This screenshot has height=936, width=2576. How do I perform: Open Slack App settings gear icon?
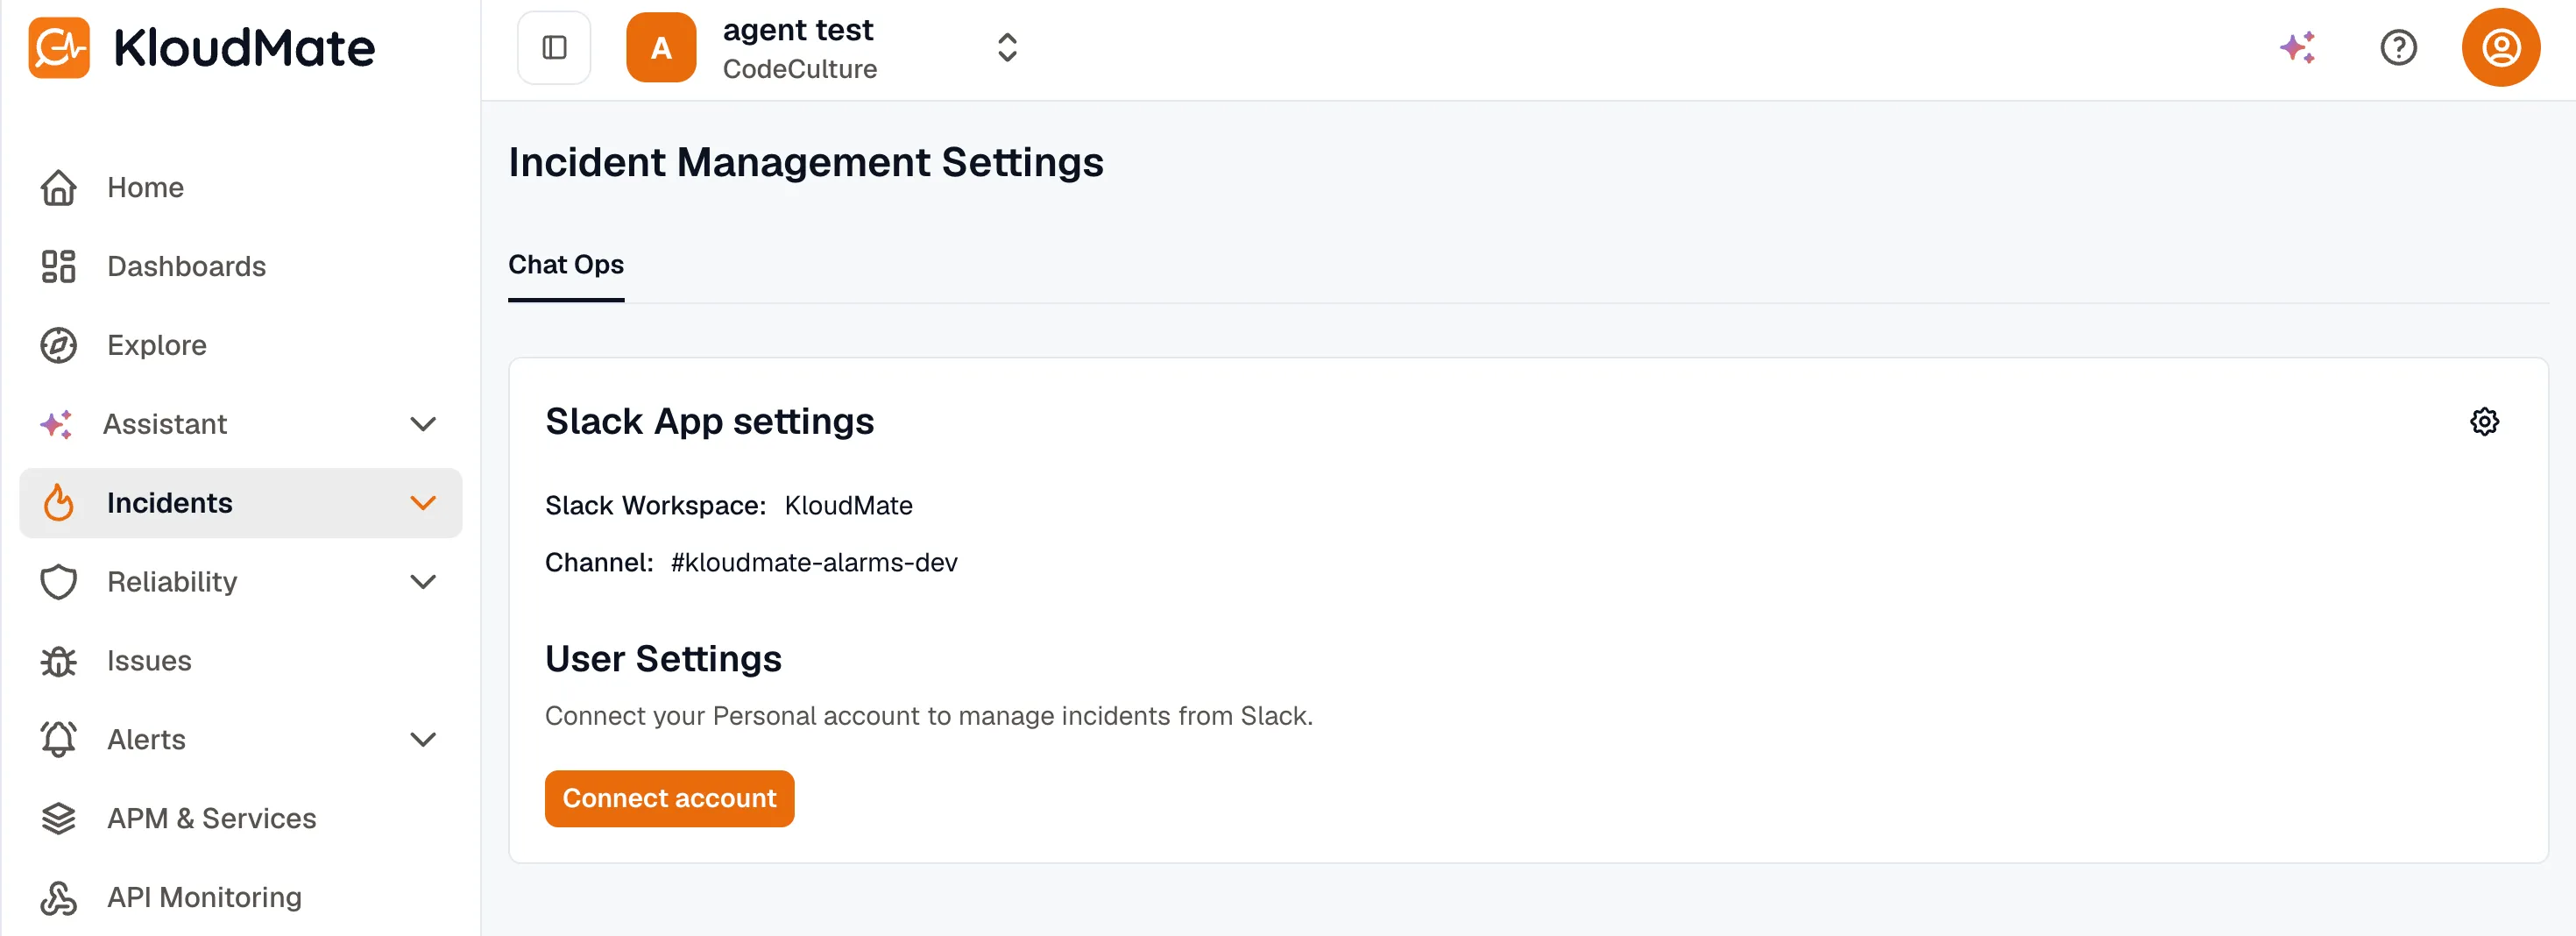pos(2484,422)
